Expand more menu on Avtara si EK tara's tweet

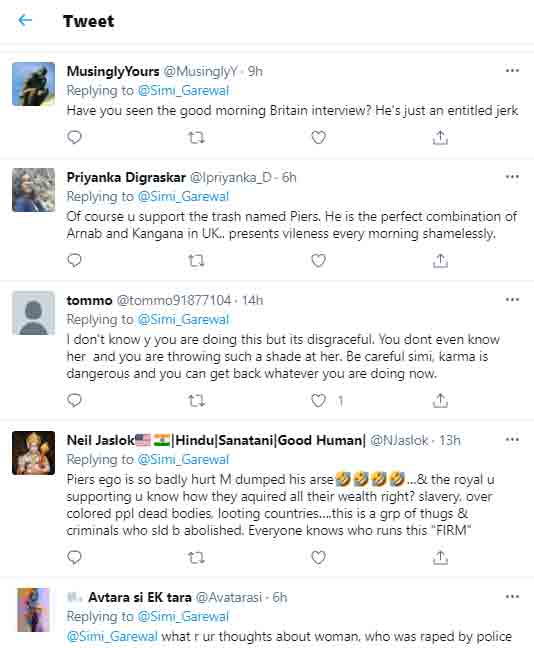click(x=512, y=596)
